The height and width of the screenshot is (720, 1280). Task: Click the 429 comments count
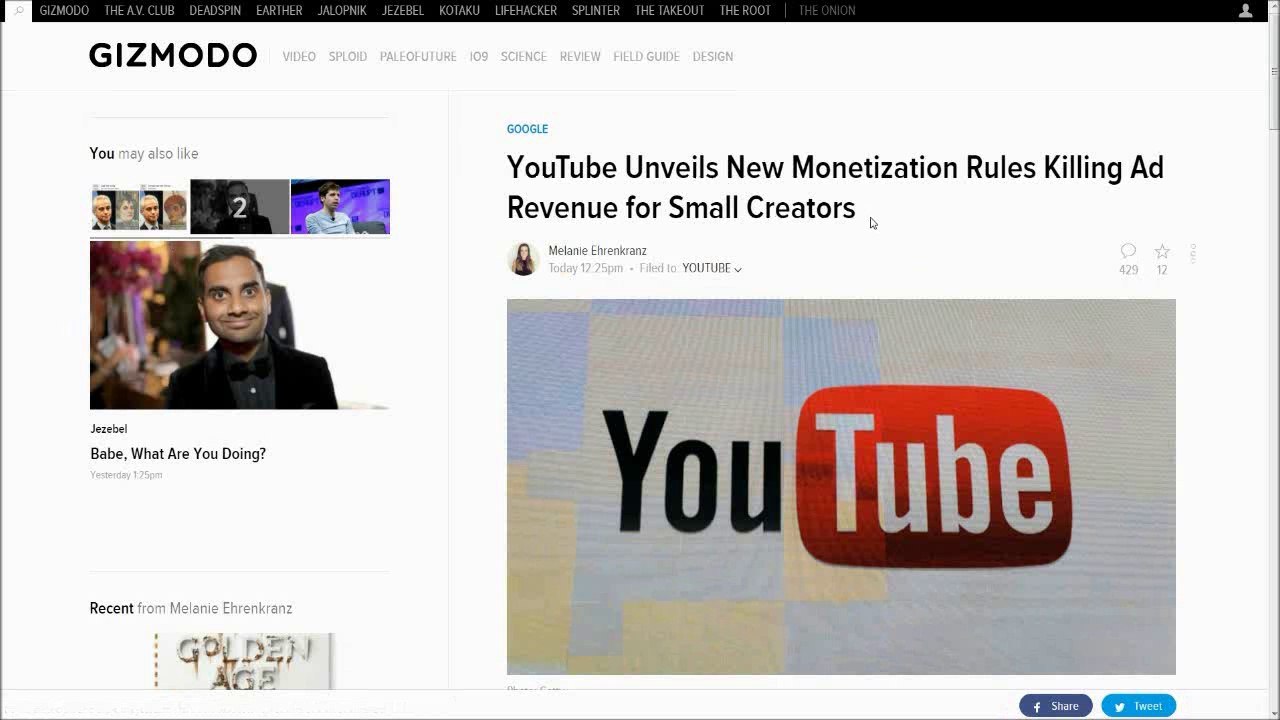coord(1128,270)
